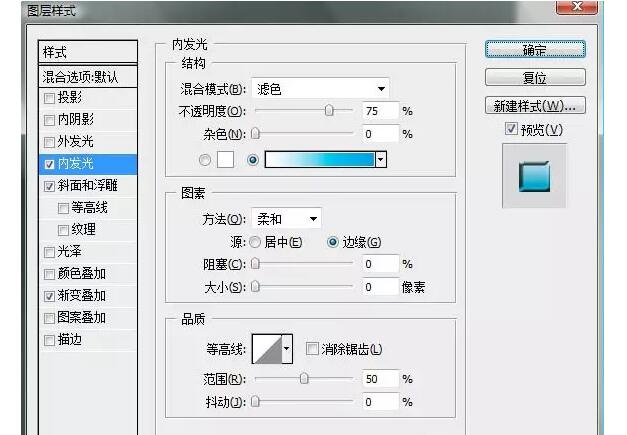Open the gradient picker dropdown arrow
This screenshot has width=627, height=435.
381,160
